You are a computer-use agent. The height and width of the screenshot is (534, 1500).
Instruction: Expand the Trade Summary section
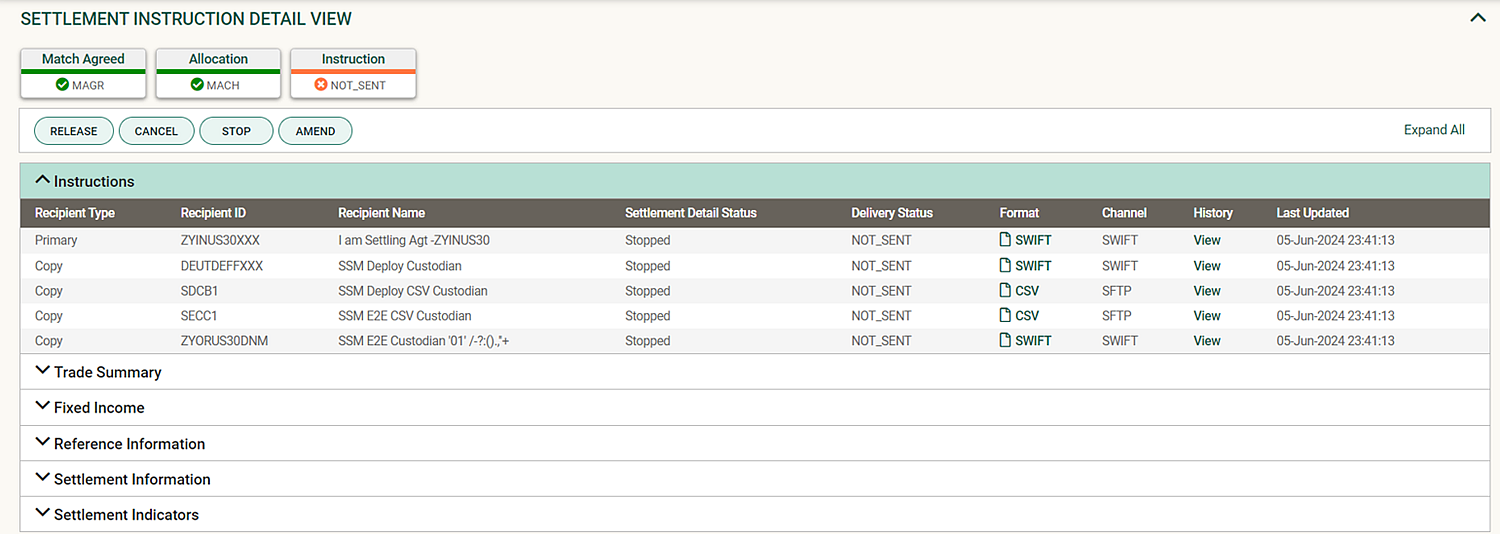[x=42, y=371]
